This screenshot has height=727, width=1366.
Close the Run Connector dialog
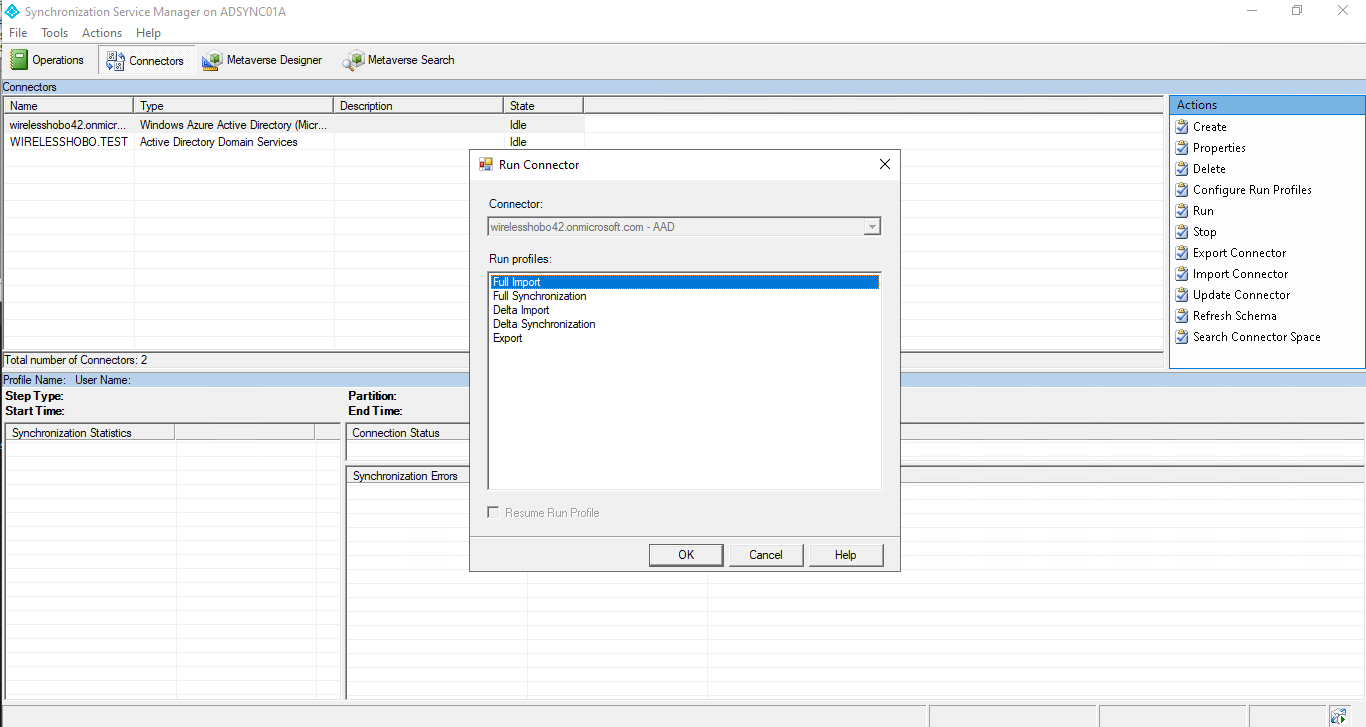pyautogui.click(x=884, y=165)
